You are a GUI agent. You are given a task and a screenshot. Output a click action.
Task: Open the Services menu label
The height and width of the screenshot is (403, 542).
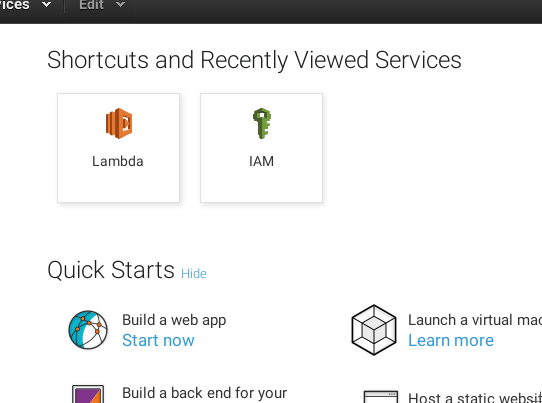[x=15, y=5]
